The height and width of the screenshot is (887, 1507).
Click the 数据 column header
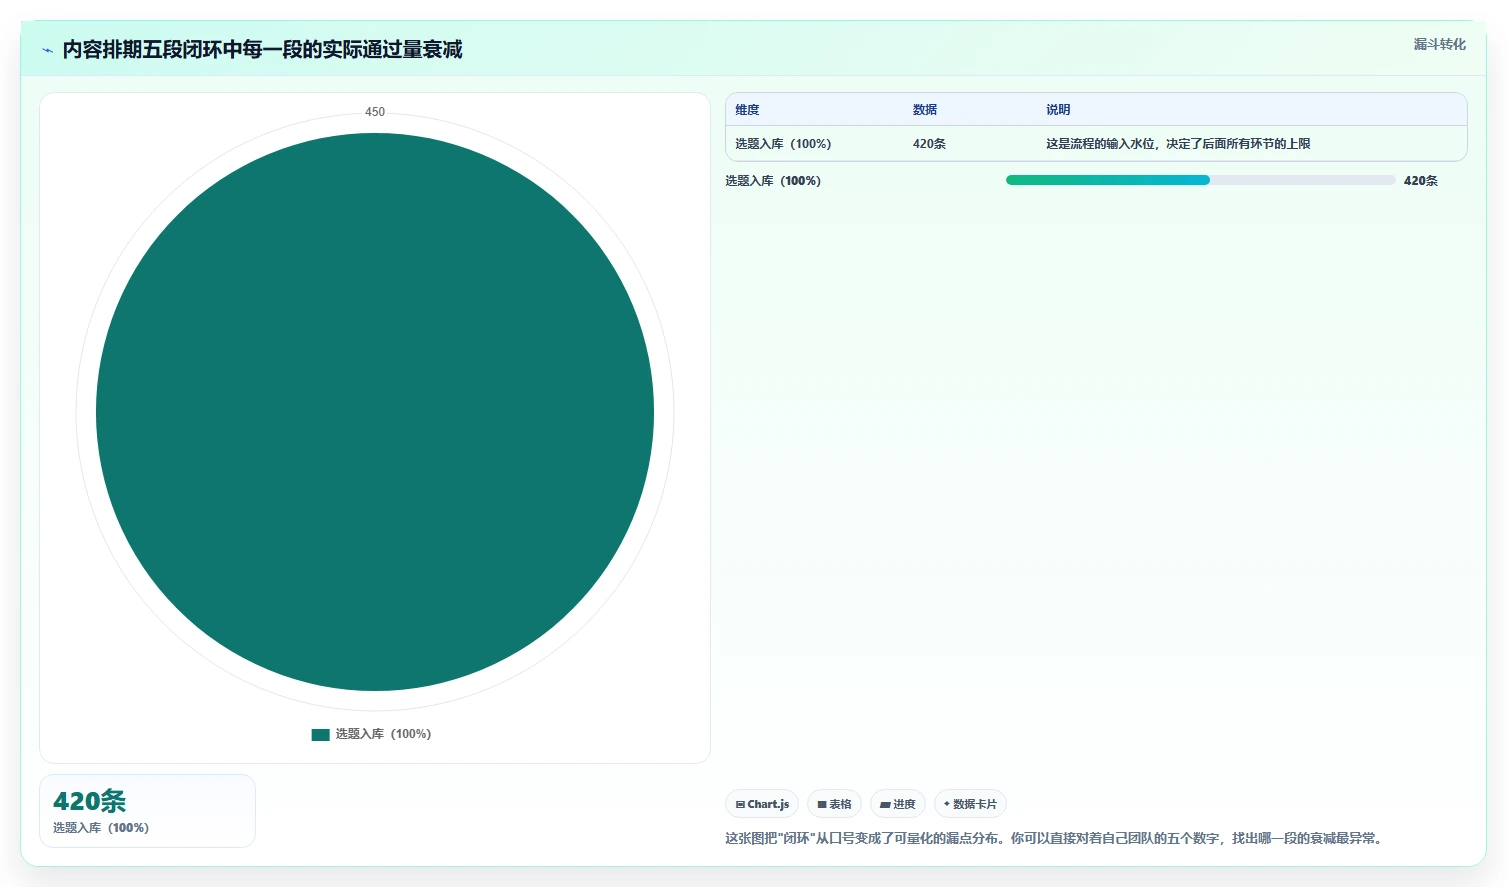tap(925, 110)
